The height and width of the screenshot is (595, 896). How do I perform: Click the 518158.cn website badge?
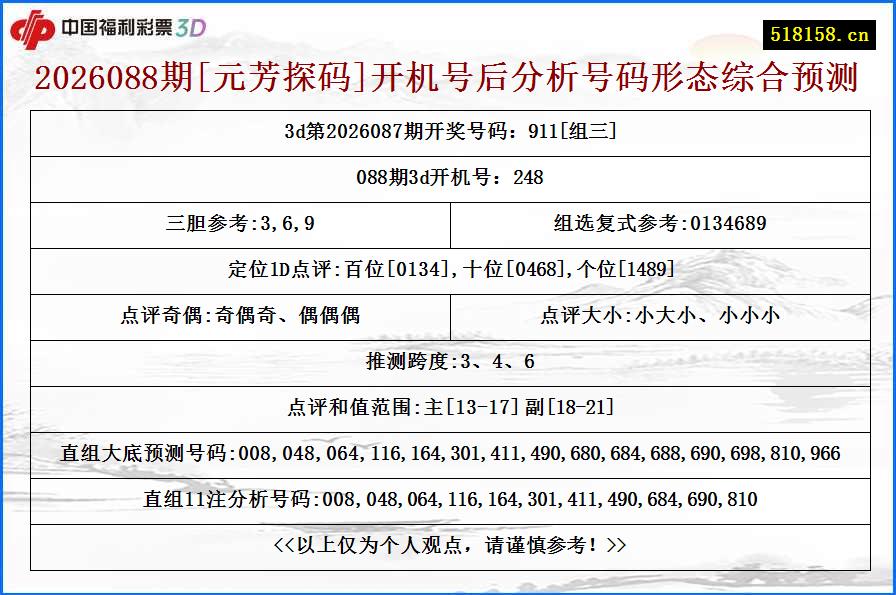click(819, 35)
